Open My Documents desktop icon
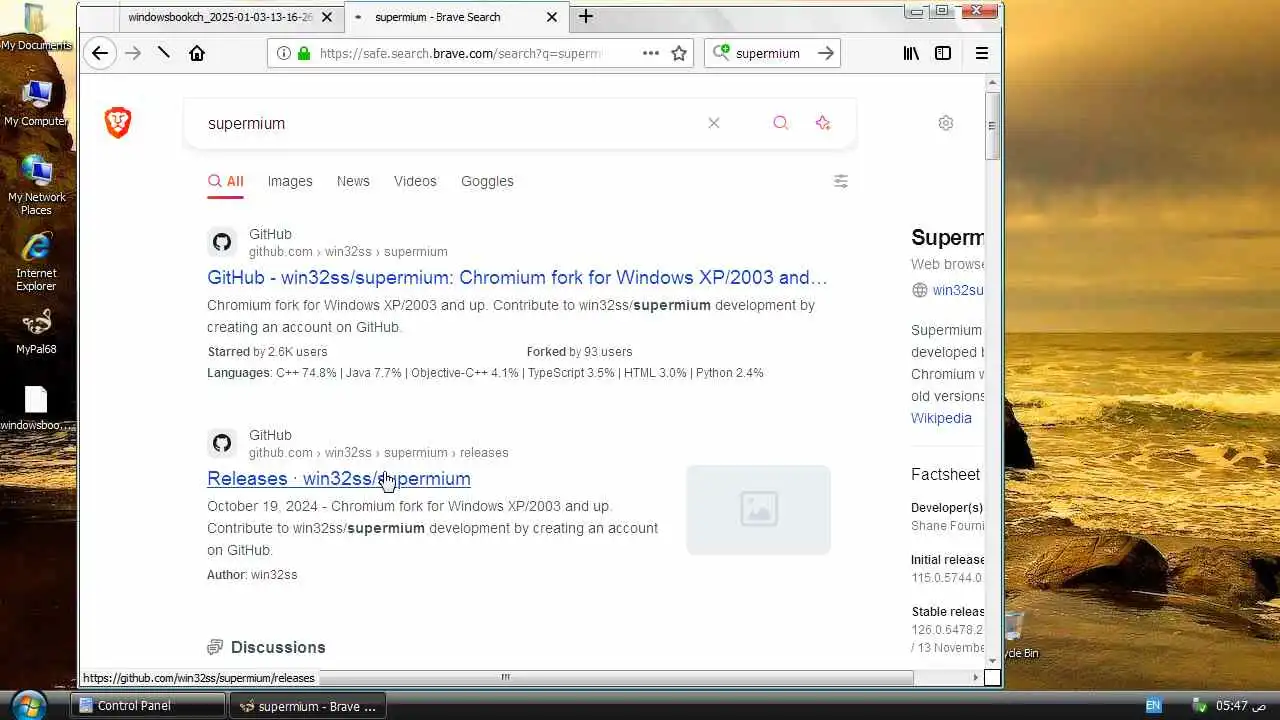The height and width of the screenshot is (720, 1280). (36, 28)
